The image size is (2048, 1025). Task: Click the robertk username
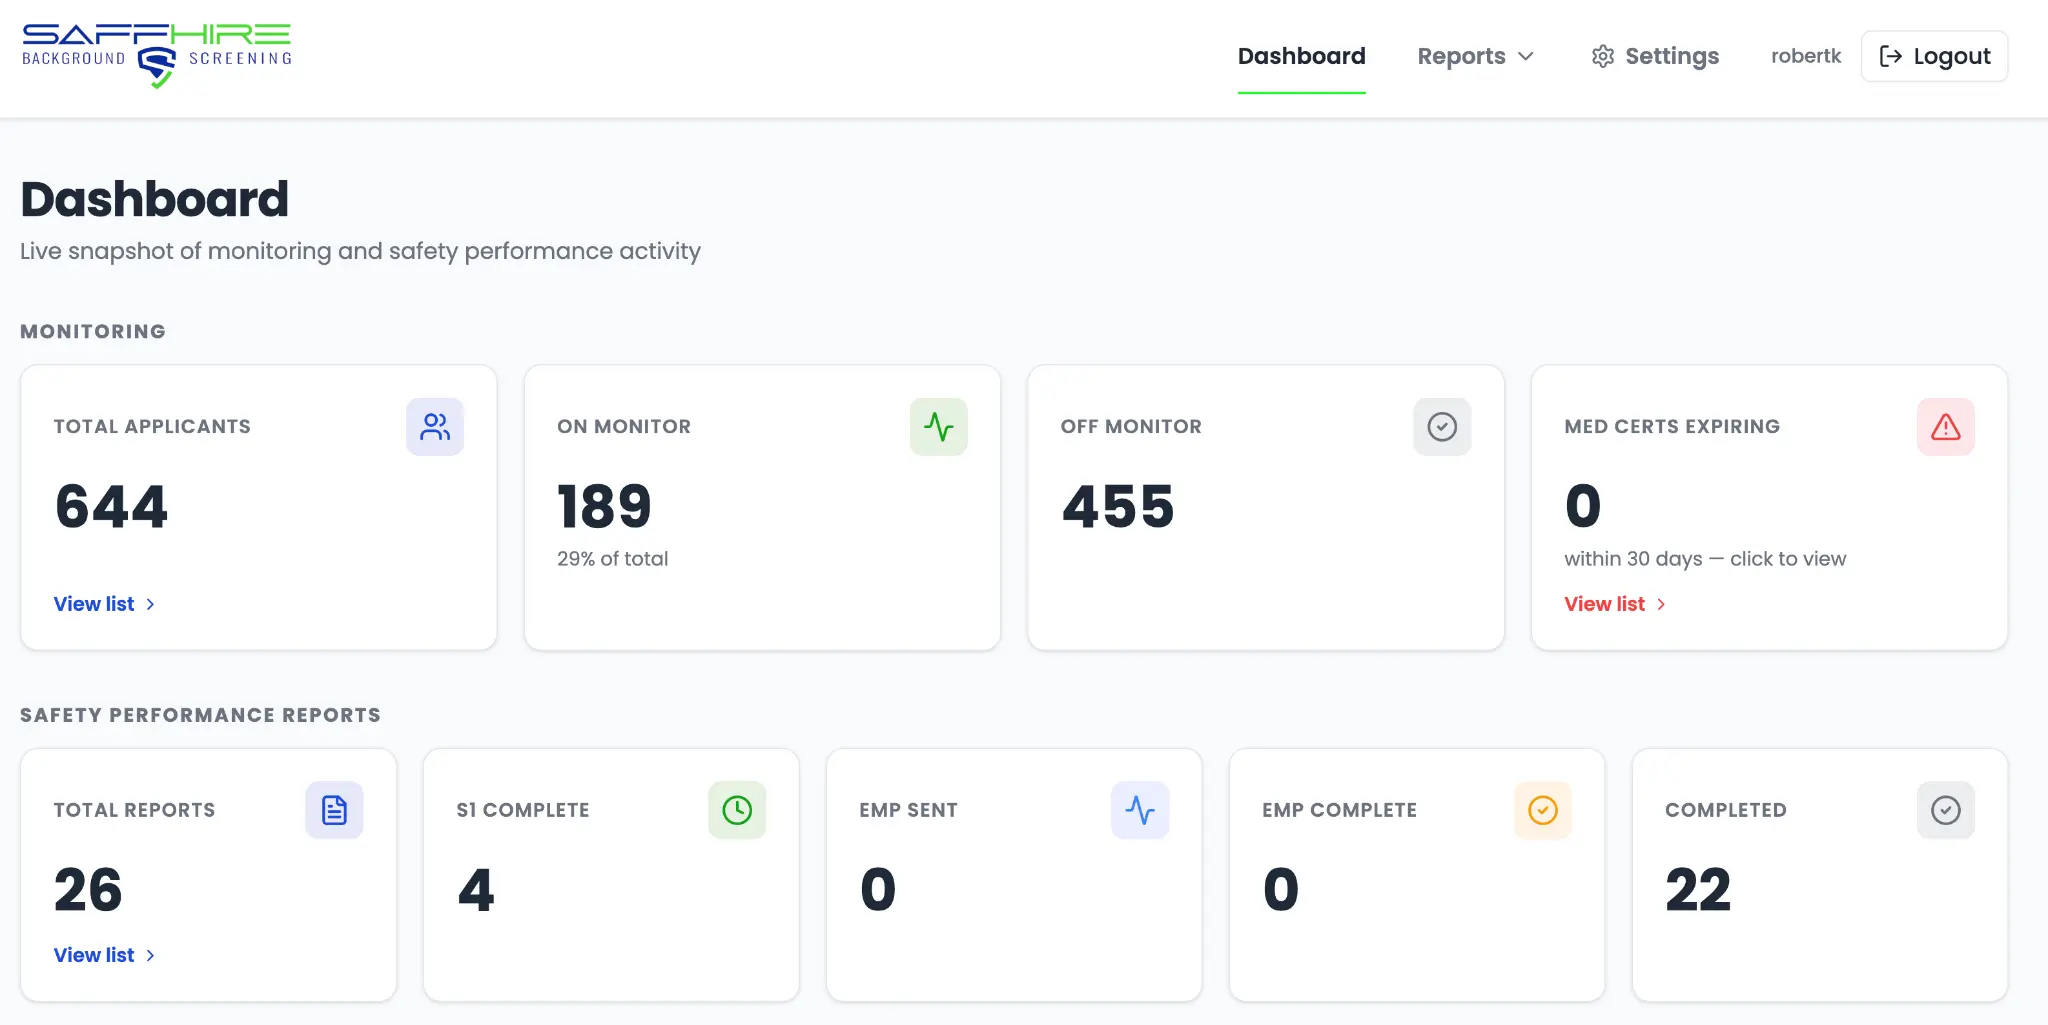(1806, 56)
